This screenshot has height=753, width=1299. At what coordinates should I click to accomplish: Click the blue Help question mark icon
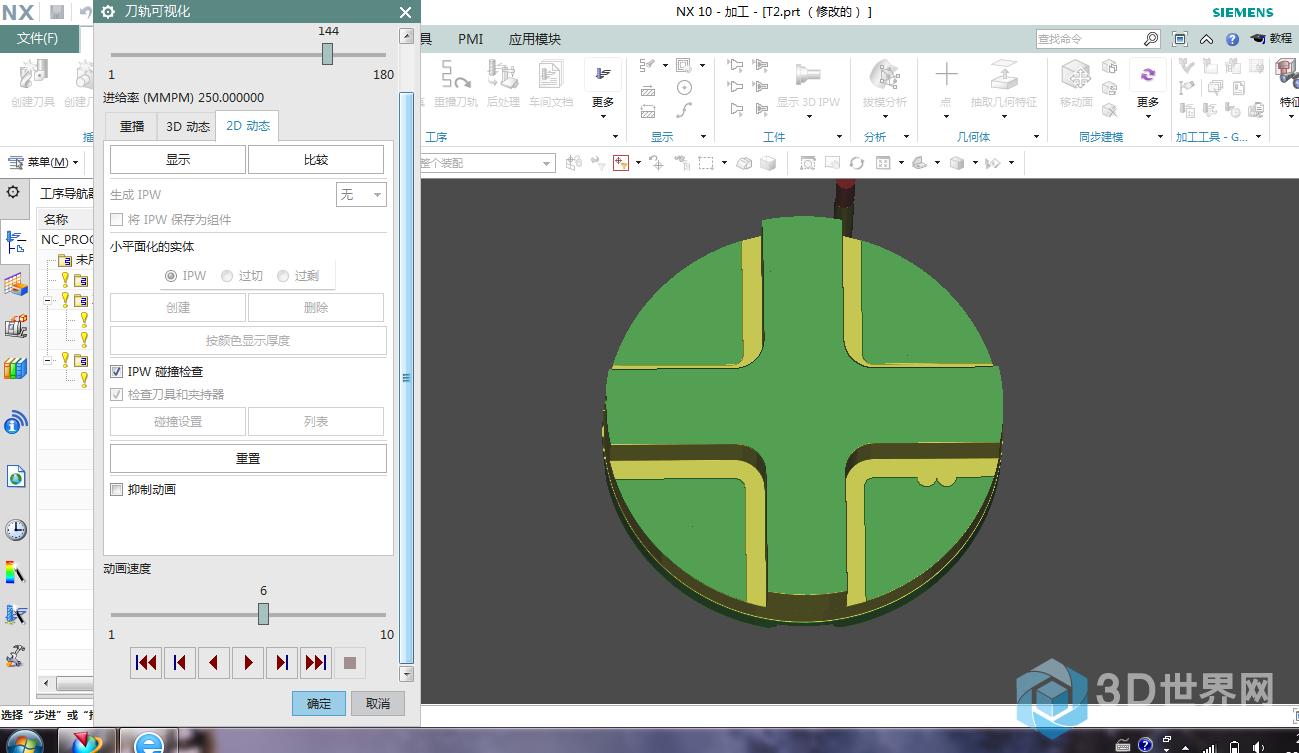1232,39
